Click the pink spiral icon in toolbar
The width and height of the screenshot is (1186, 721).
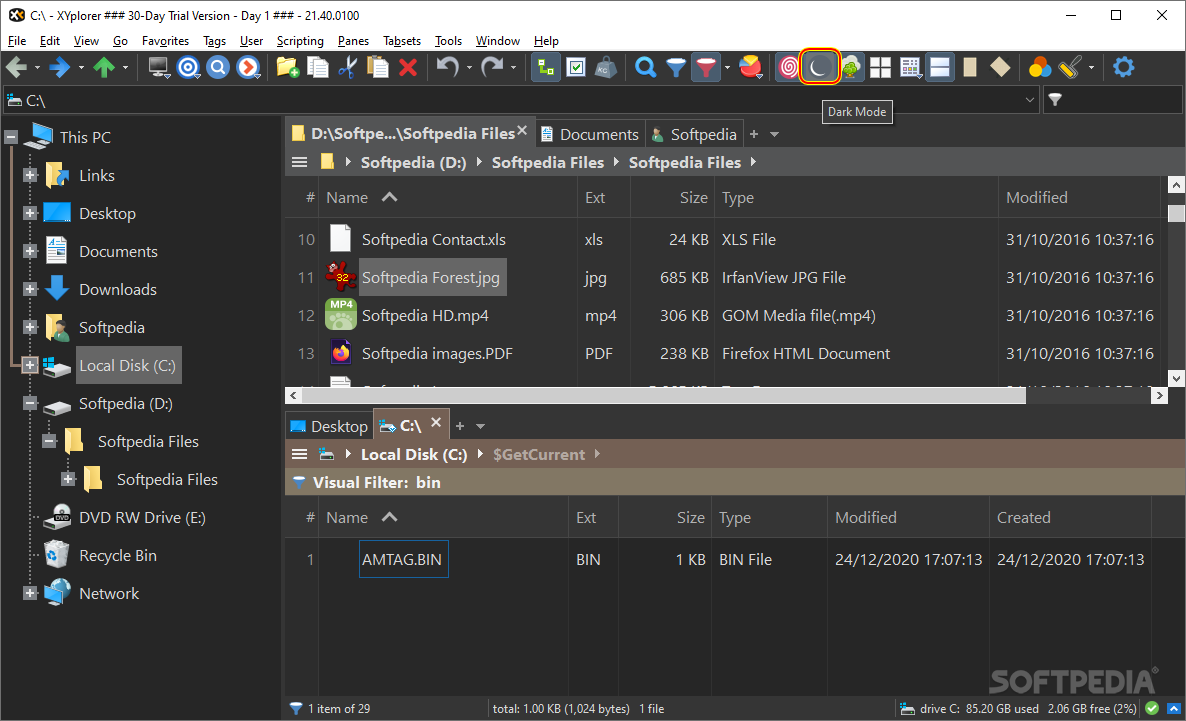point(788,67)
